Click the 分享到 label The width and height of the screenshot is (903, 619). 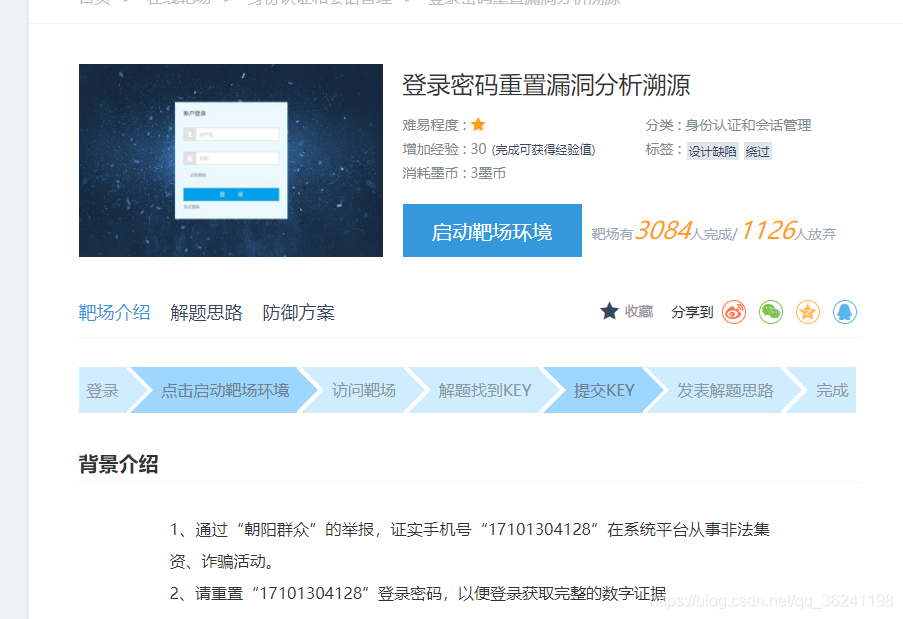coord(692,312)
